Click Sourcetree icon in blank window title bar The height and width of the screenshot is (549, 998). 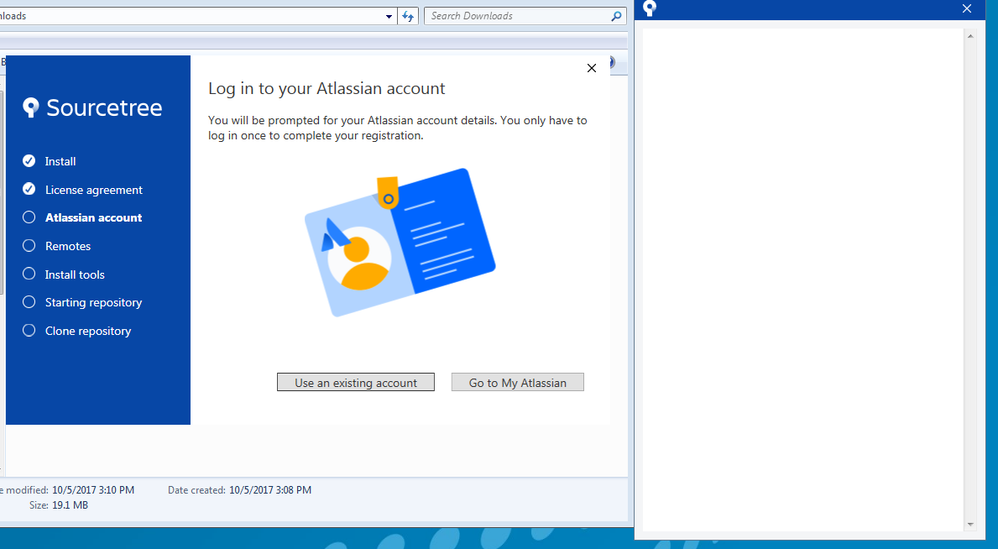tap(649, 8)
